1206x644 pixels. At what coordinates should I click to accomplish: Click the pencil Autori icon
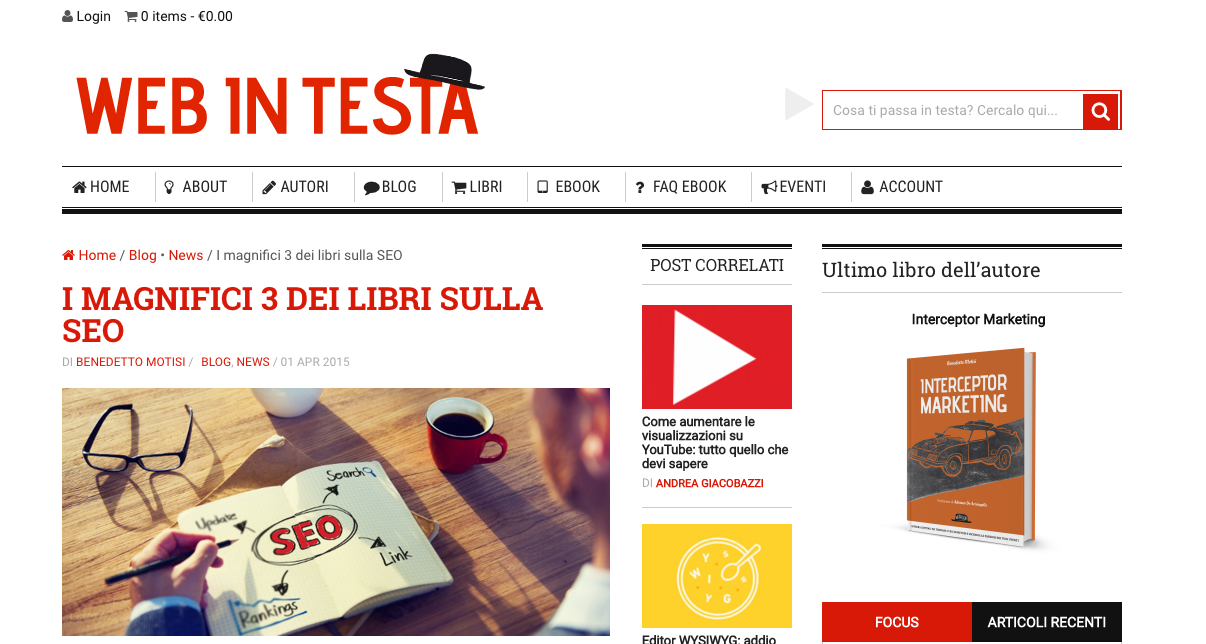point(269,187)
